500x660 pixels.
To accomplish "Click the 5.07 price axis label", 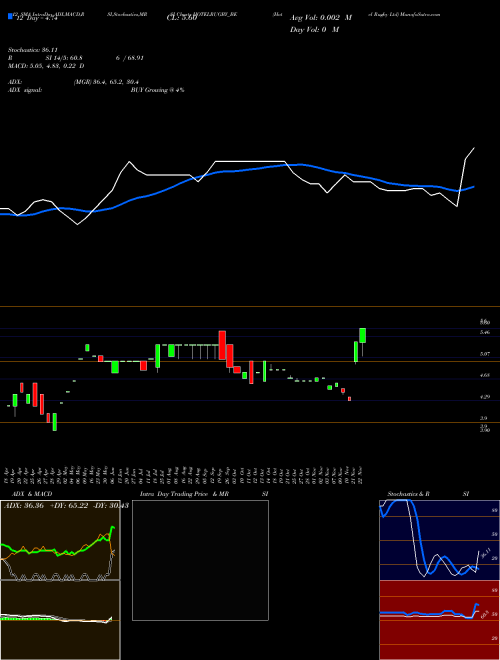I will (485, 354).
